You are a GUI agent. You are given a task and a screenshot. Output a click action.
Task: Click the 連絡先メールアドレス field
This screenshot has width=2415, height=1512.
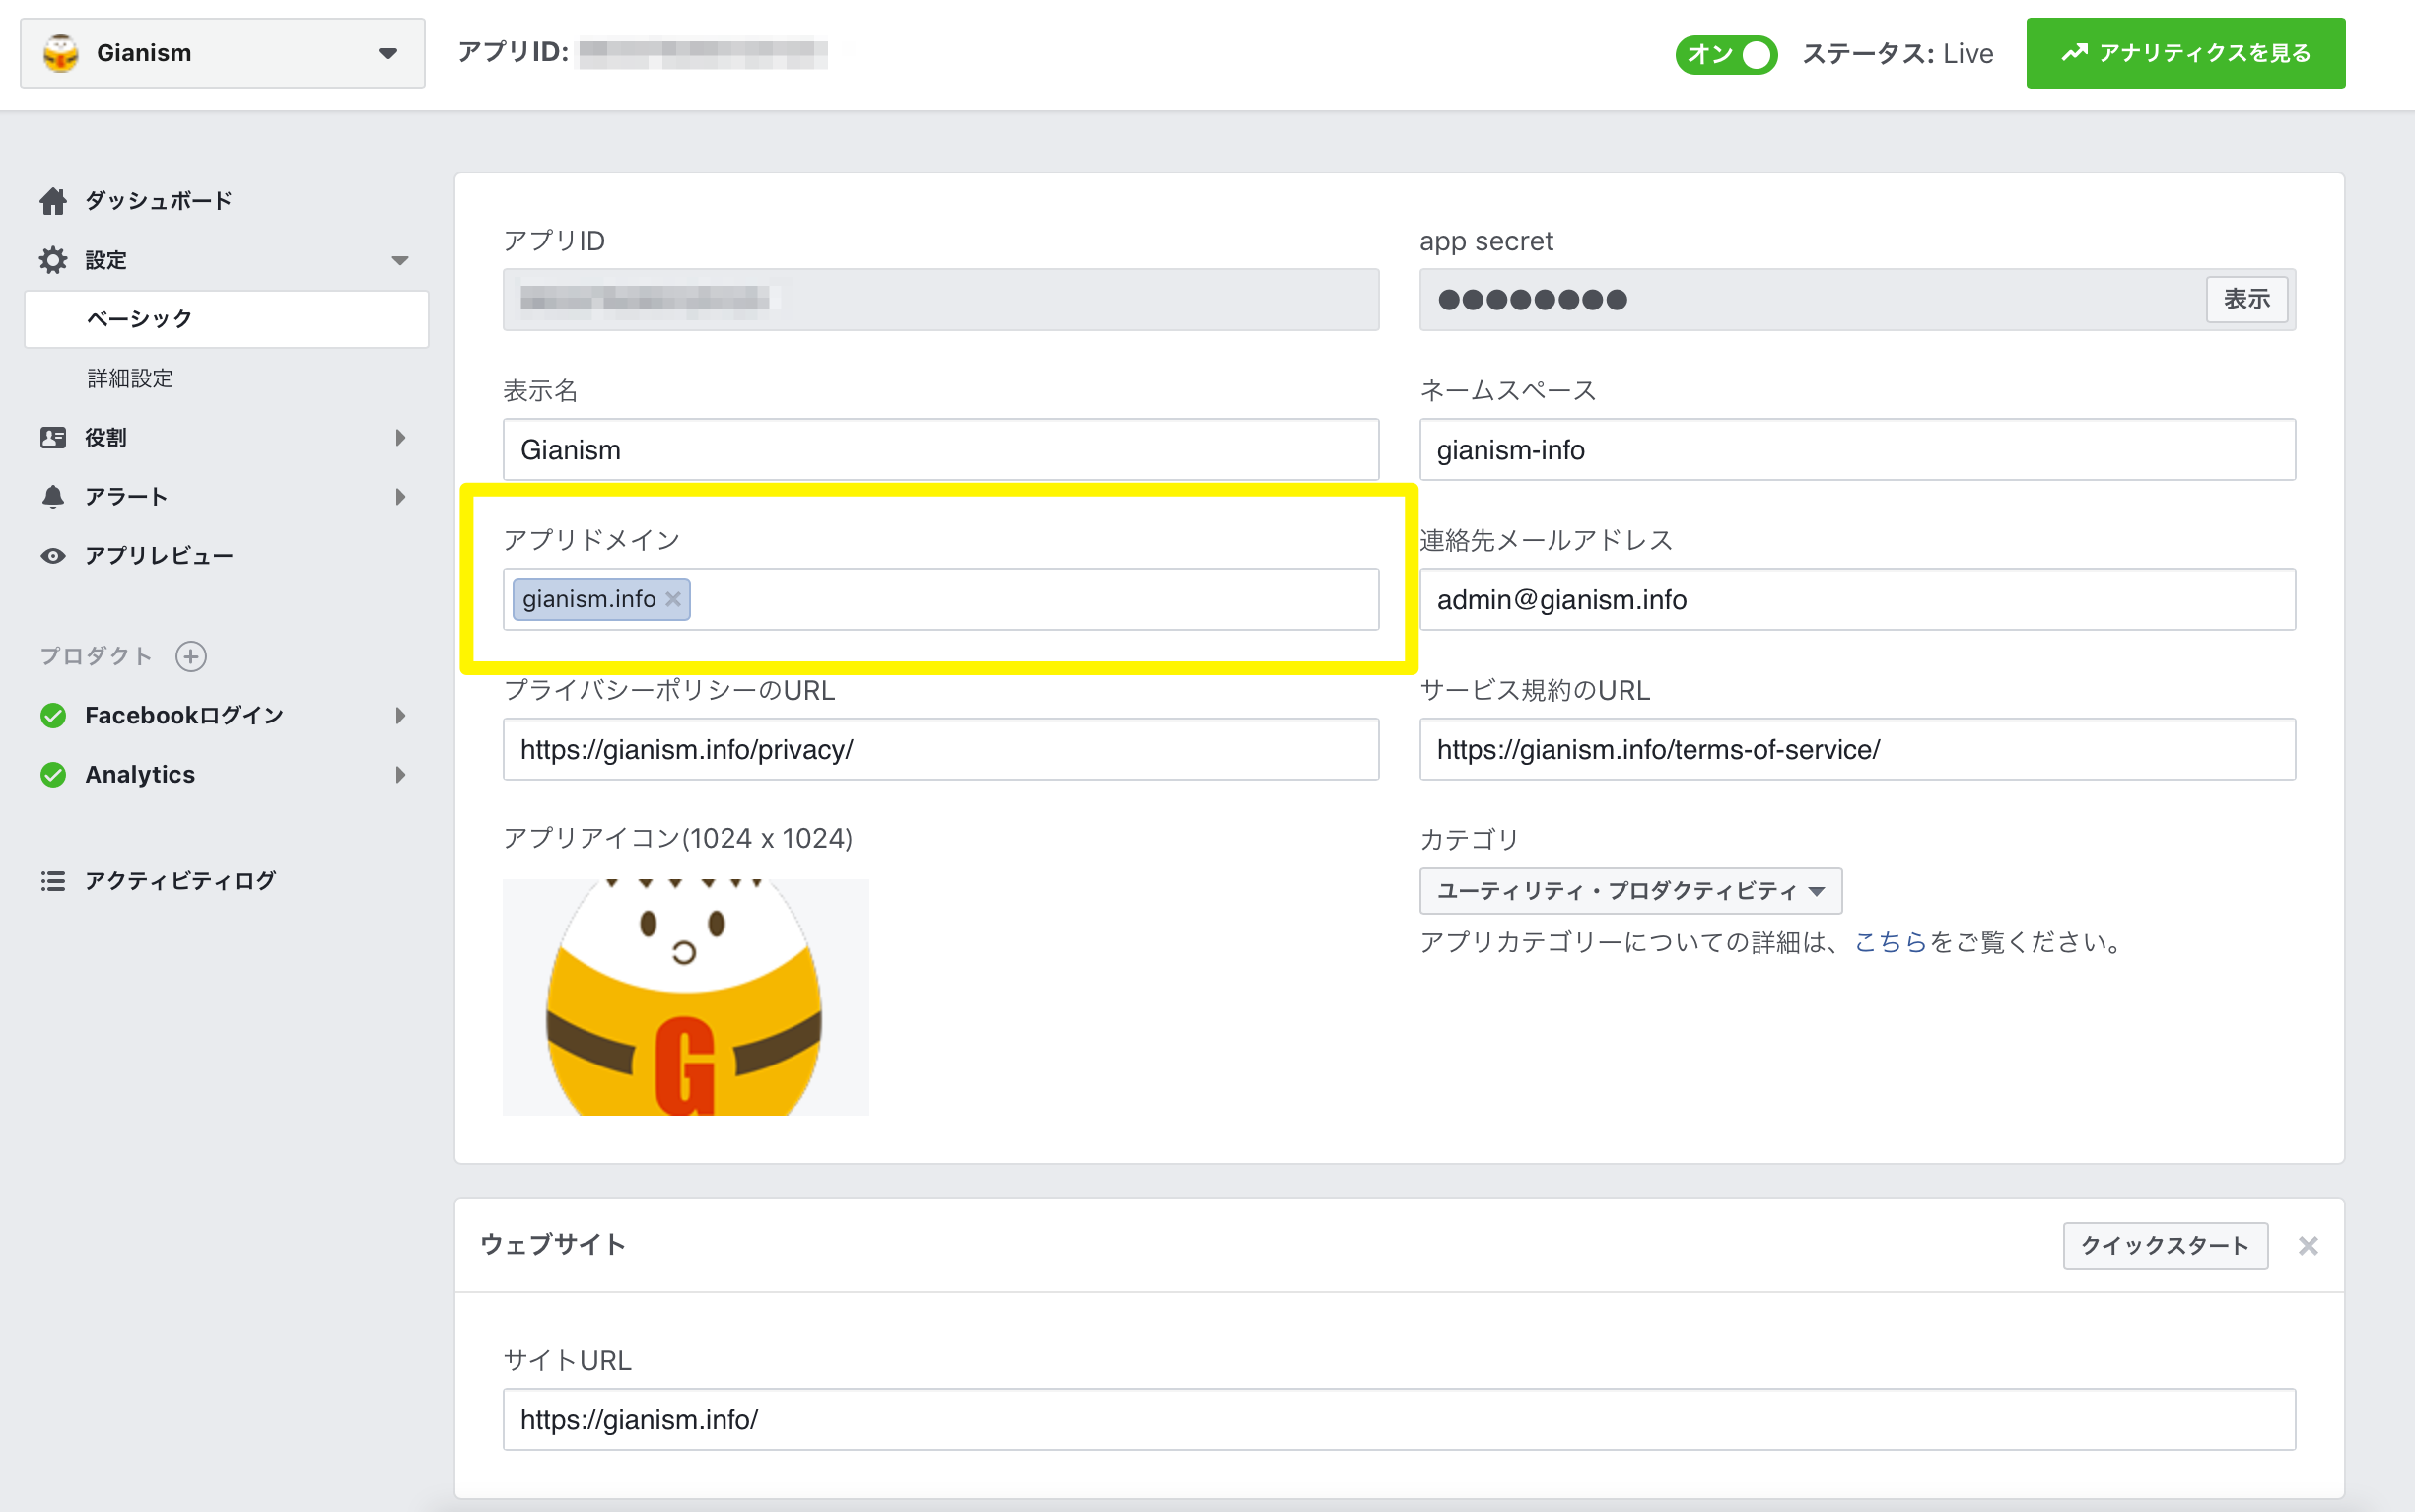point(1857,599)
